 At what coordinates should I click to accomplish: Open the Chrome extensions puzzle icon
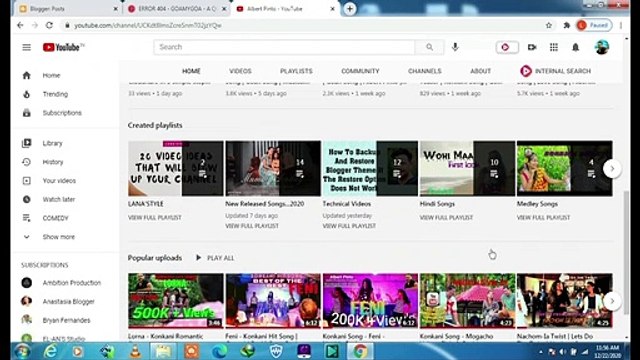pyautogui.click(x=567, y=25)
